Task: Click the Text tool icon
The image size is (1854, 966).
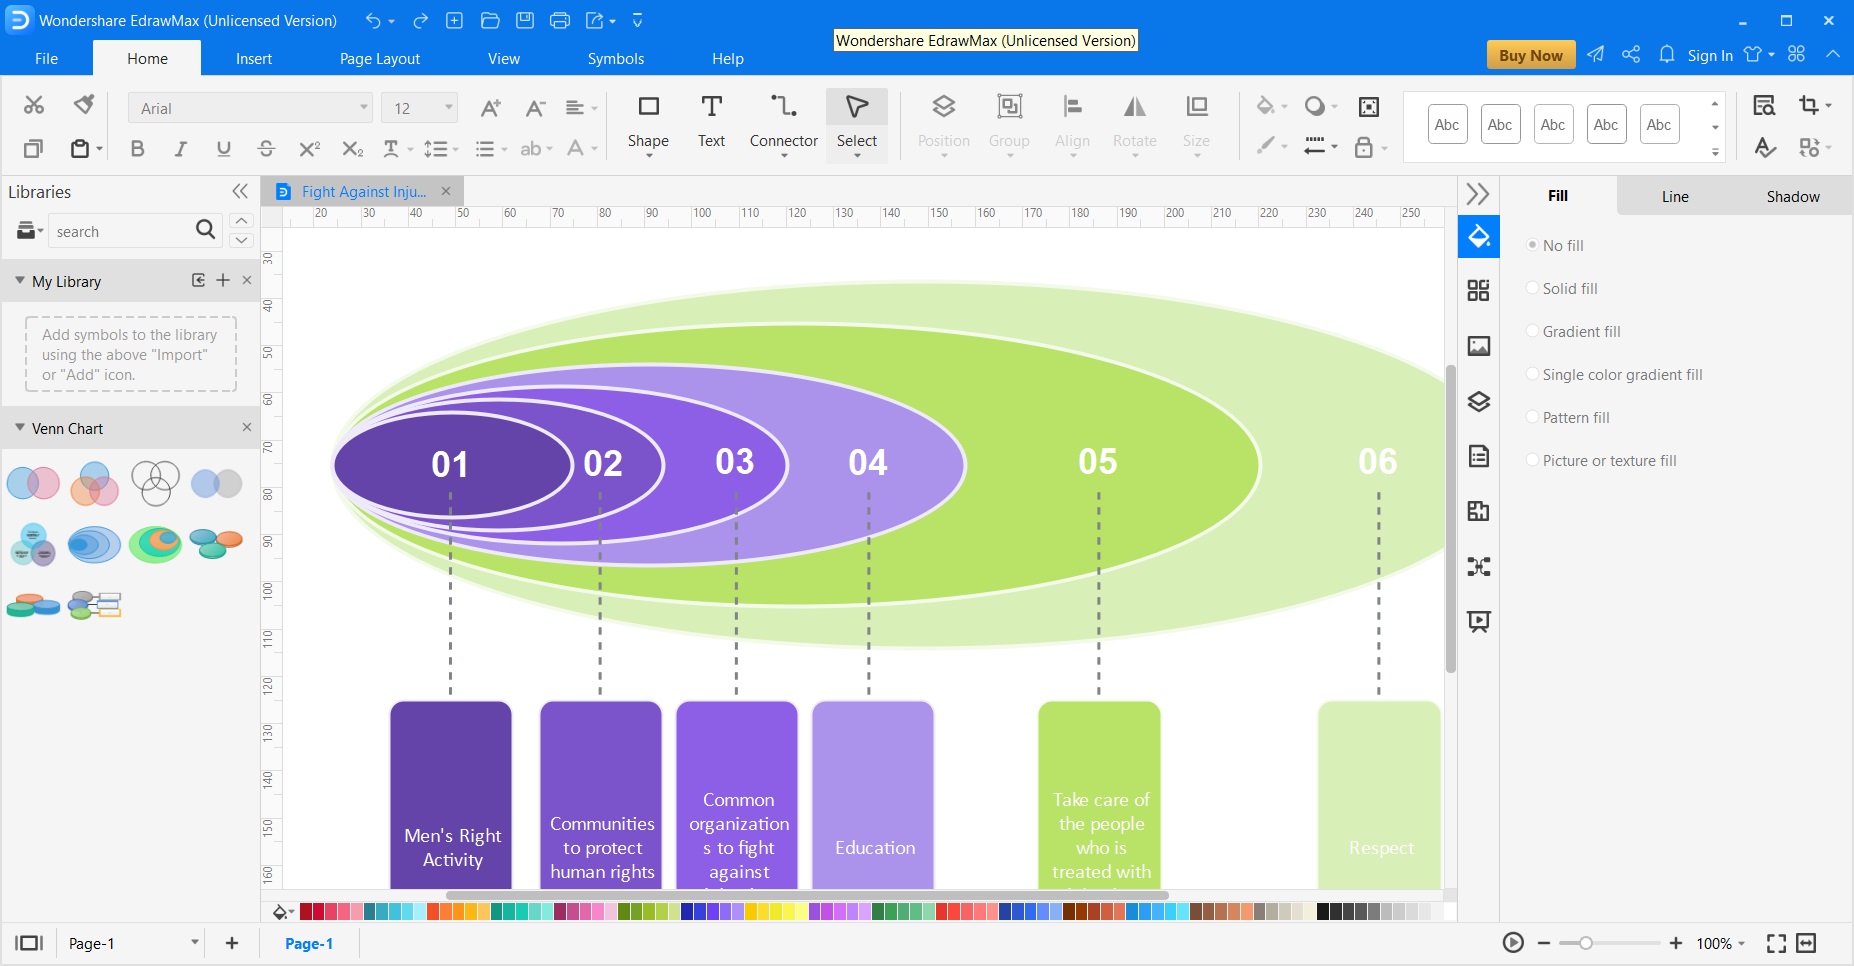Action: pos(711,108)
